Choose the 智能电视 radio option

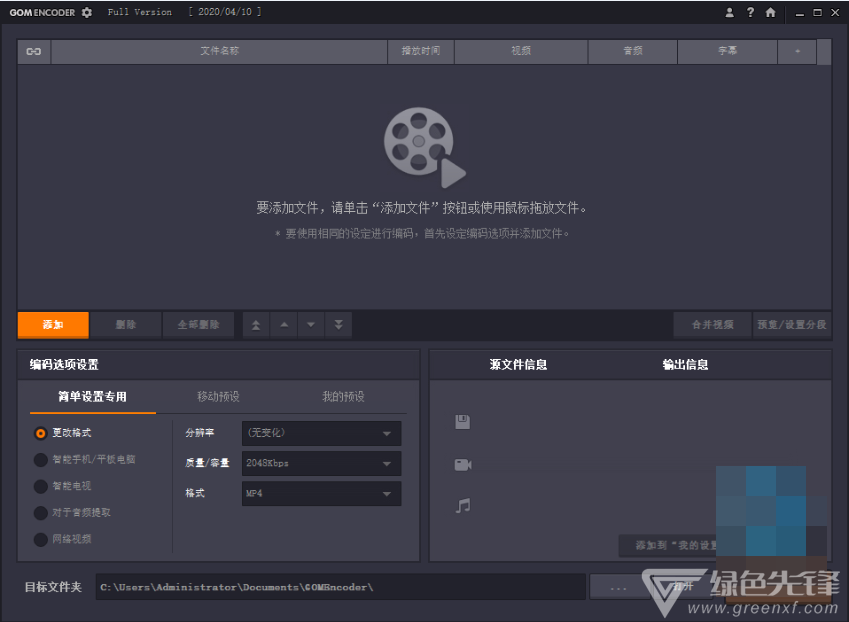pos(41,486)
